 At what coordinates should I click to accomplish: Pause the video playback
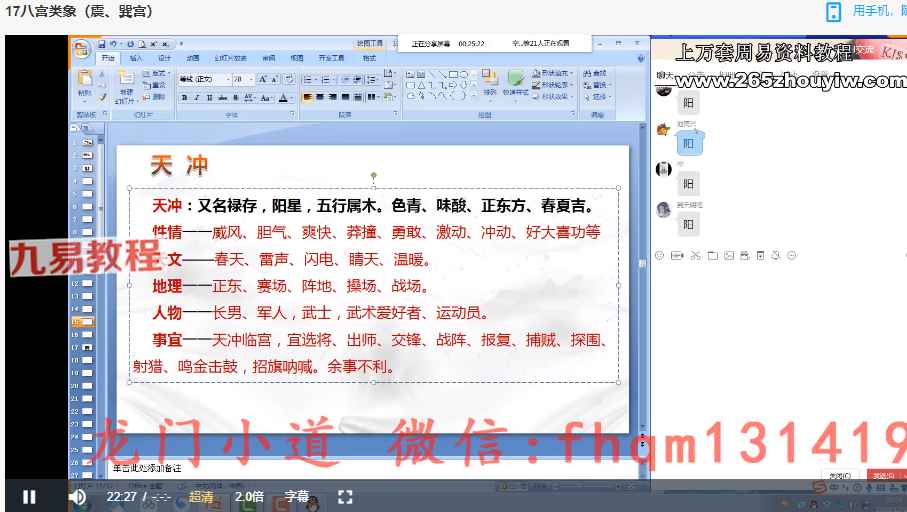click(x=29, y=497)
